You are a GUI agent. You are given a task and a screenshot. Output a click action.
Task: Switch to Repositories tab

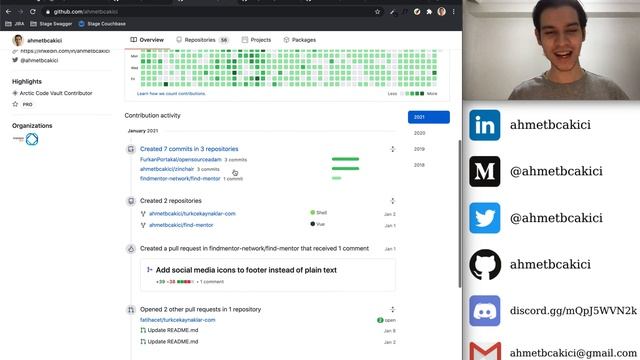202,40
